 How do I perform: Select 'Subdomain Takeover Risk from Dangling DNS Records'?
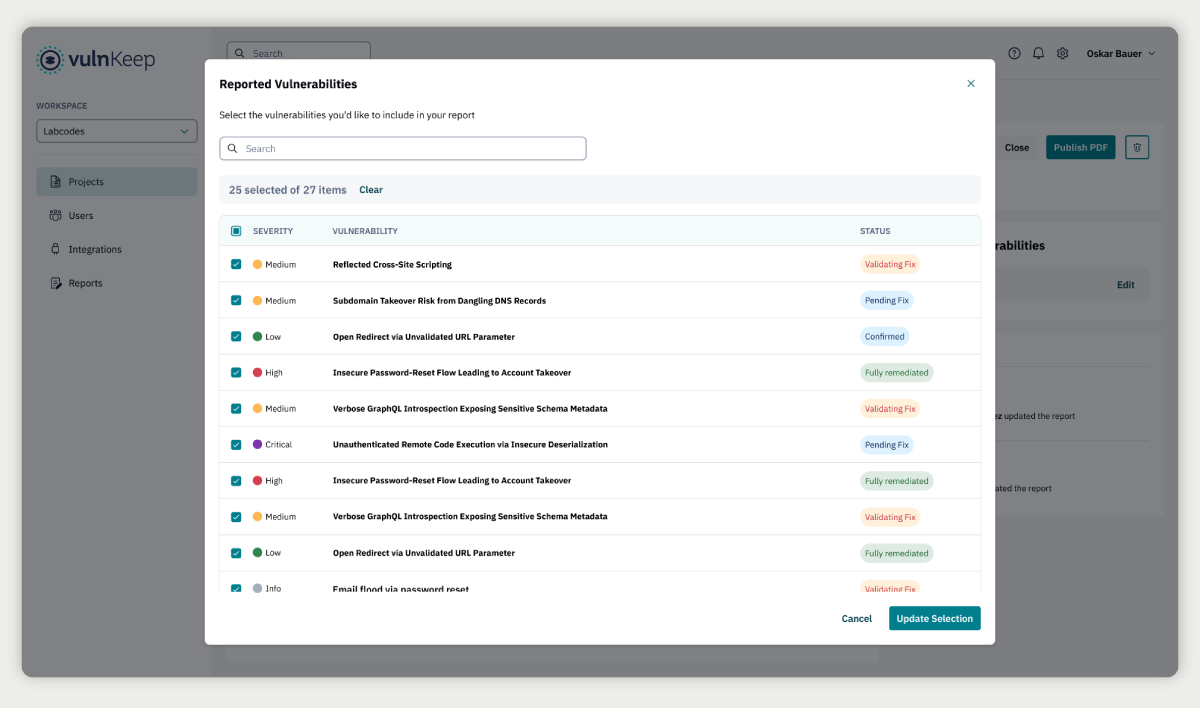[439, 301]
